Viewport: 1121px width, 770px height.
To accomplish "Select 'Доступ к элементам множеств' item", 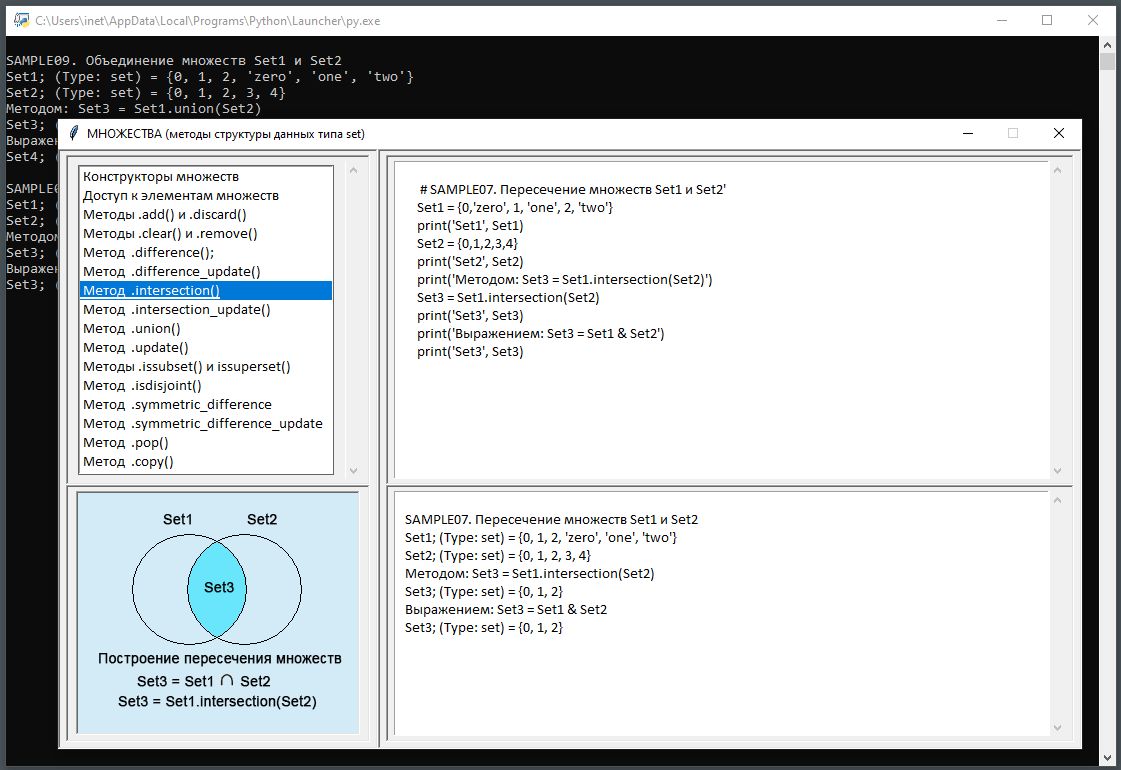I will (181, 196).
